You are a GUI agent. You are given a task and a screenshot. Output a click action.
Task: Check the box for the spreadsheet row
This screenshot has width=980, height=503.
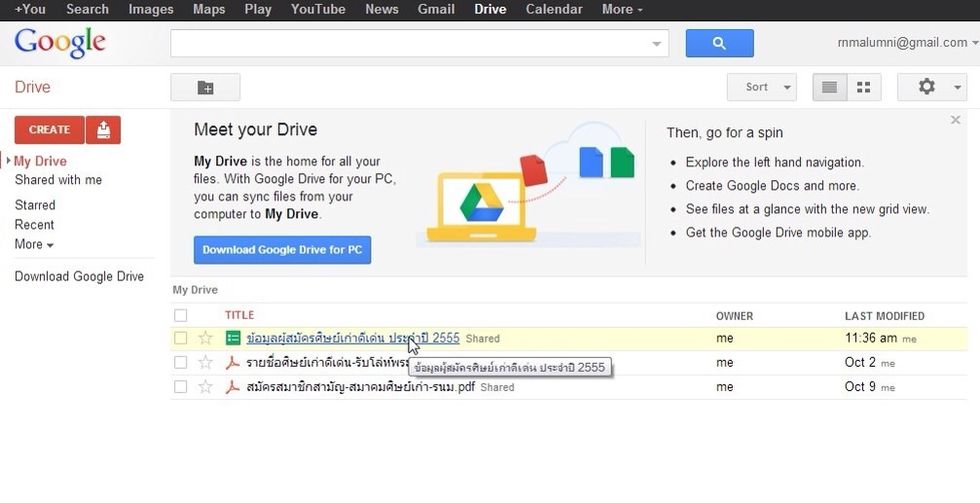coord(181,339)
